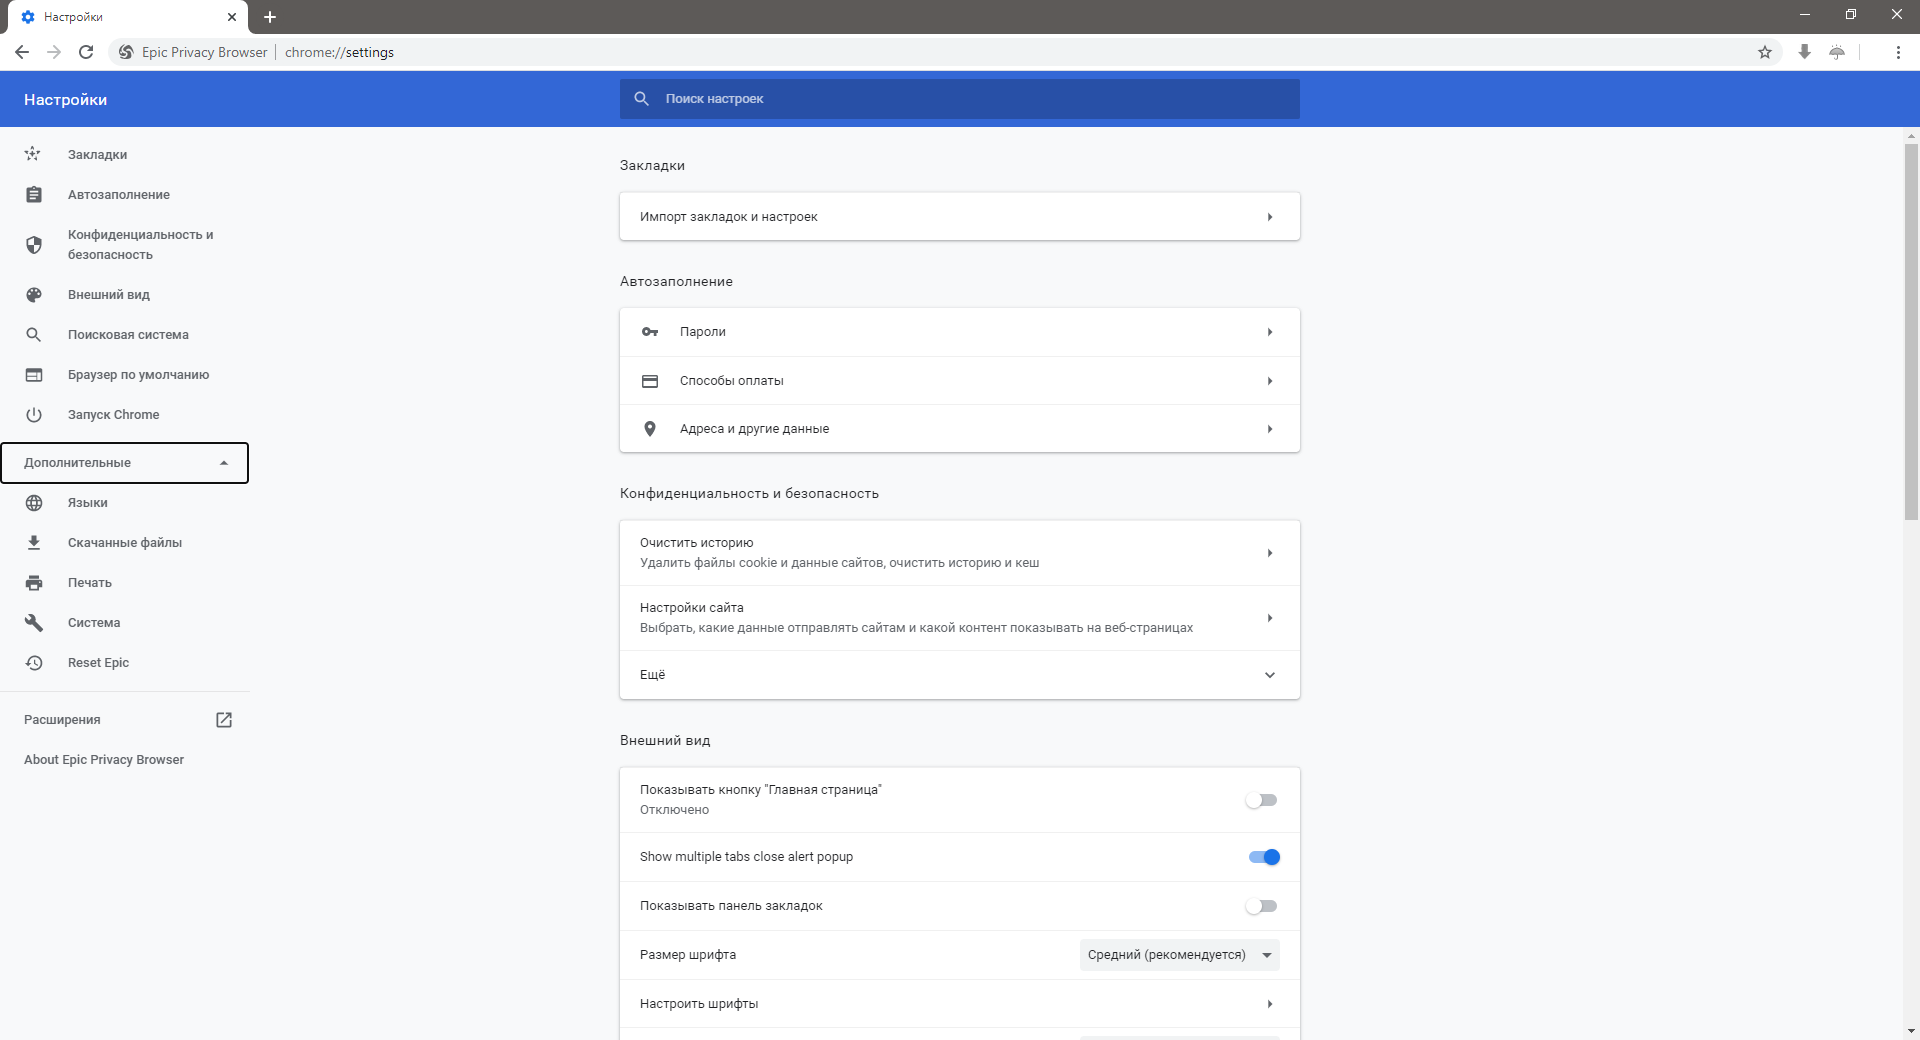This screenshot has width=1920, height=1040.
Task: Click the open-in-new icon beside Расширения
Action: [224, 720]
